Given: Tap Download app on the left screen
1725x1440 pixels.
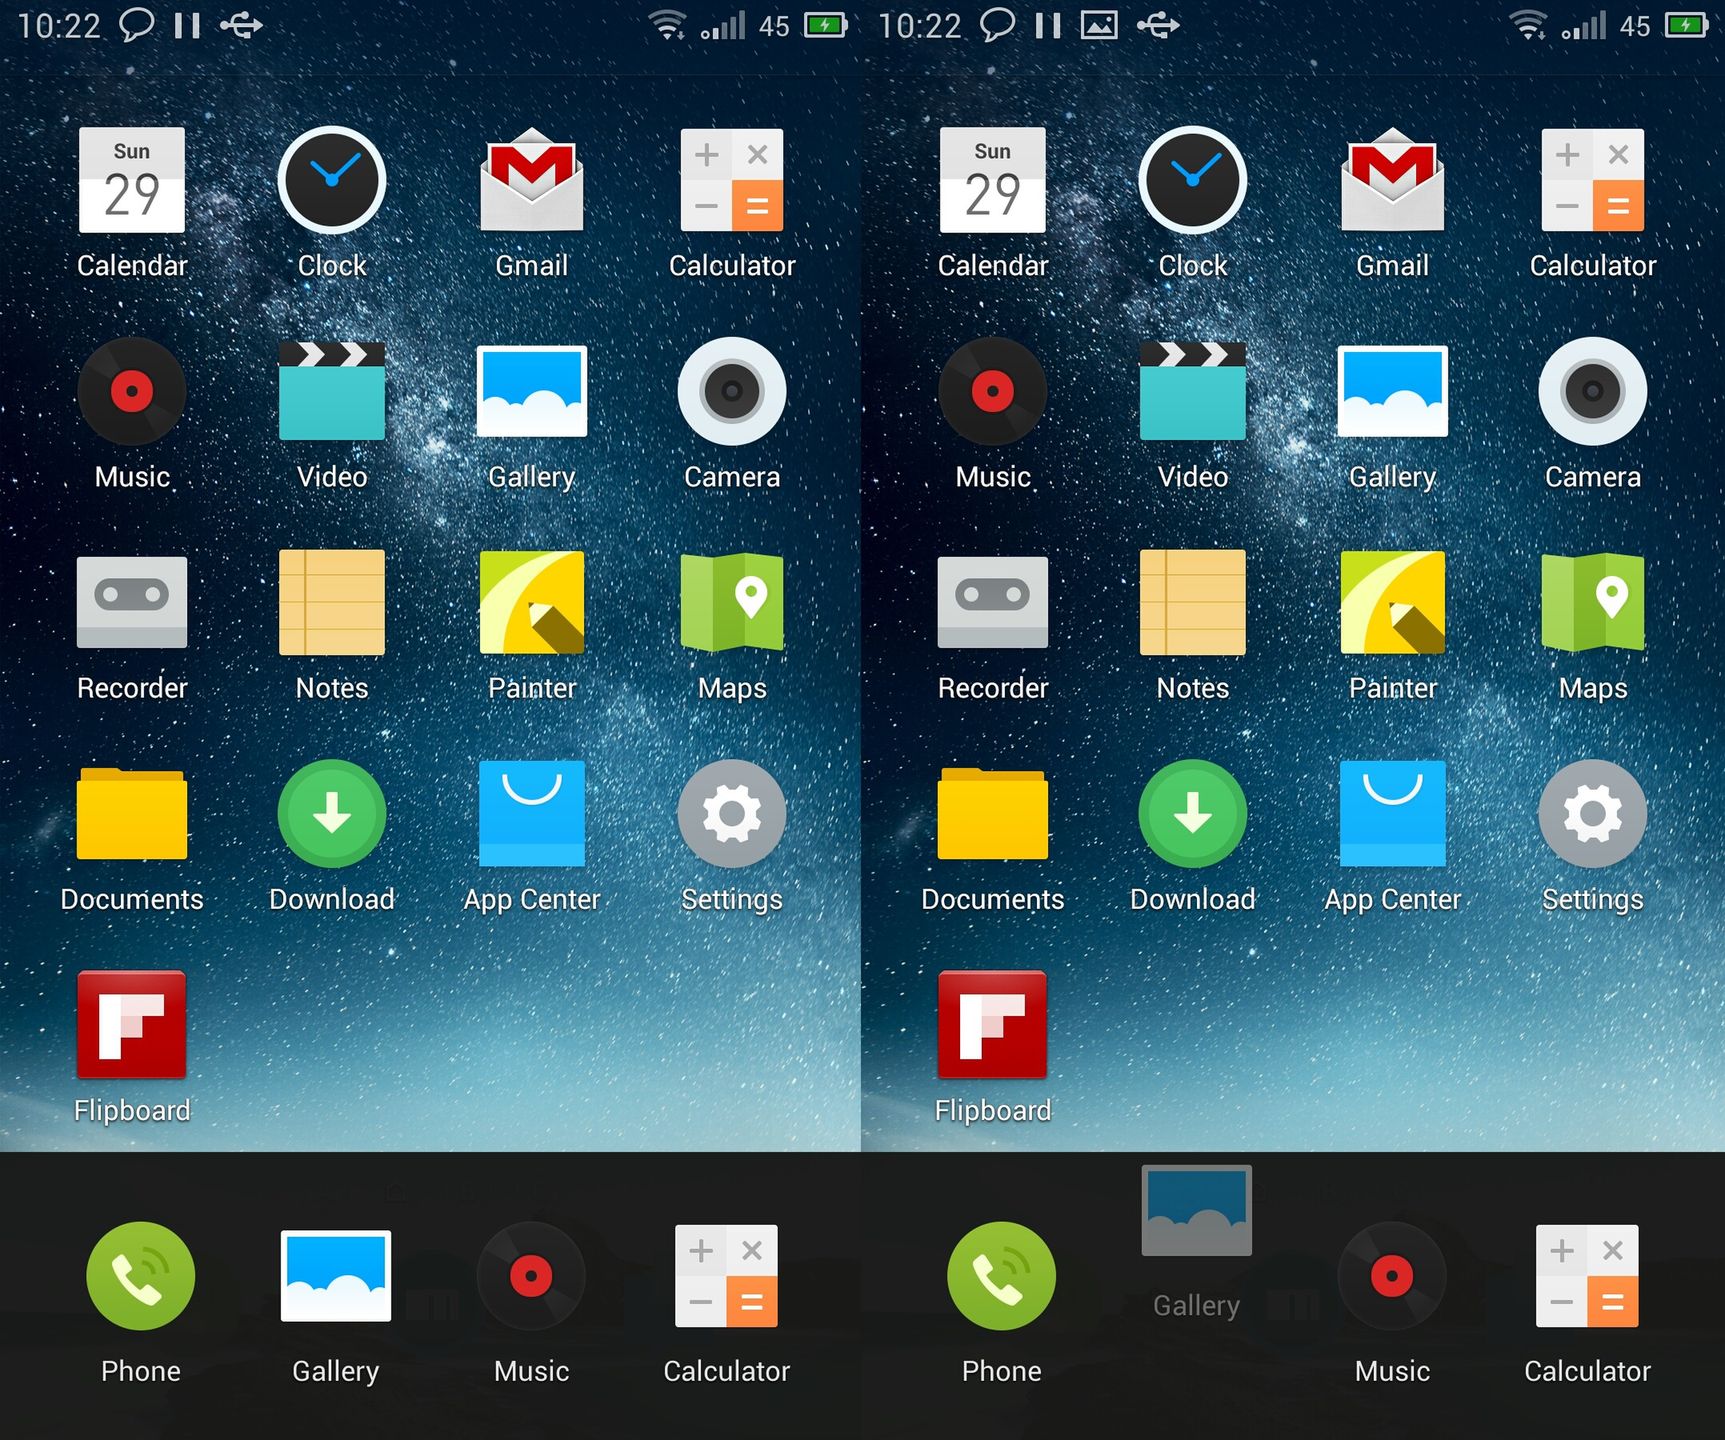Looking at the screenshot, I should [332, 813].
